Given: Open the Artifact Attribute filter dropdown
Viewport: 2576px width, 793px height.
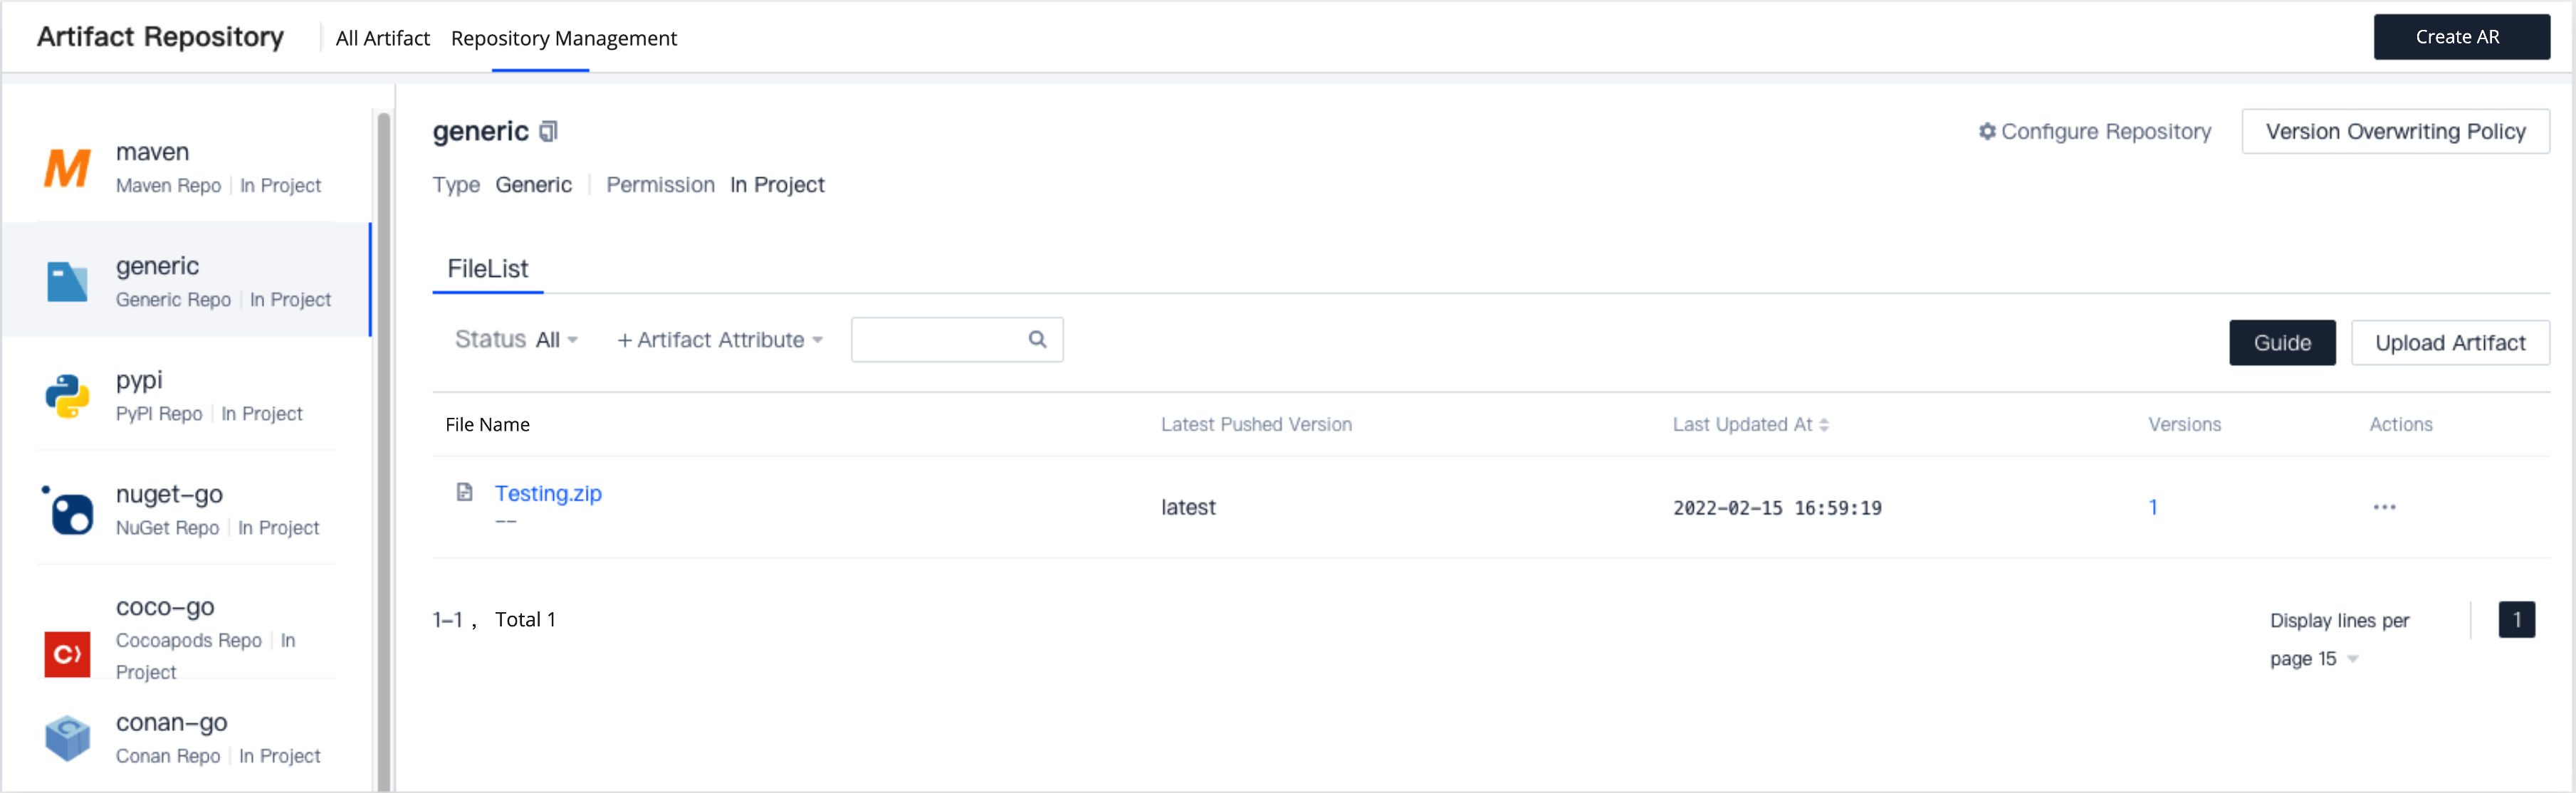Looking at the screenshot, I should 720,340.
